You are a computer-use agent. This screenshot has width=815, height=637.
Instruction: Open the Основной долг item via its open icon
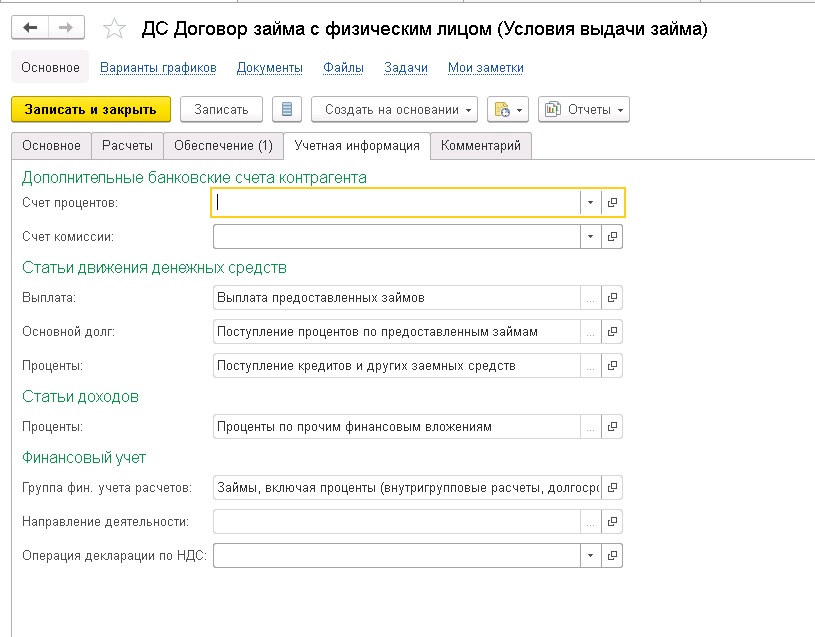click(x=613, y=331)
